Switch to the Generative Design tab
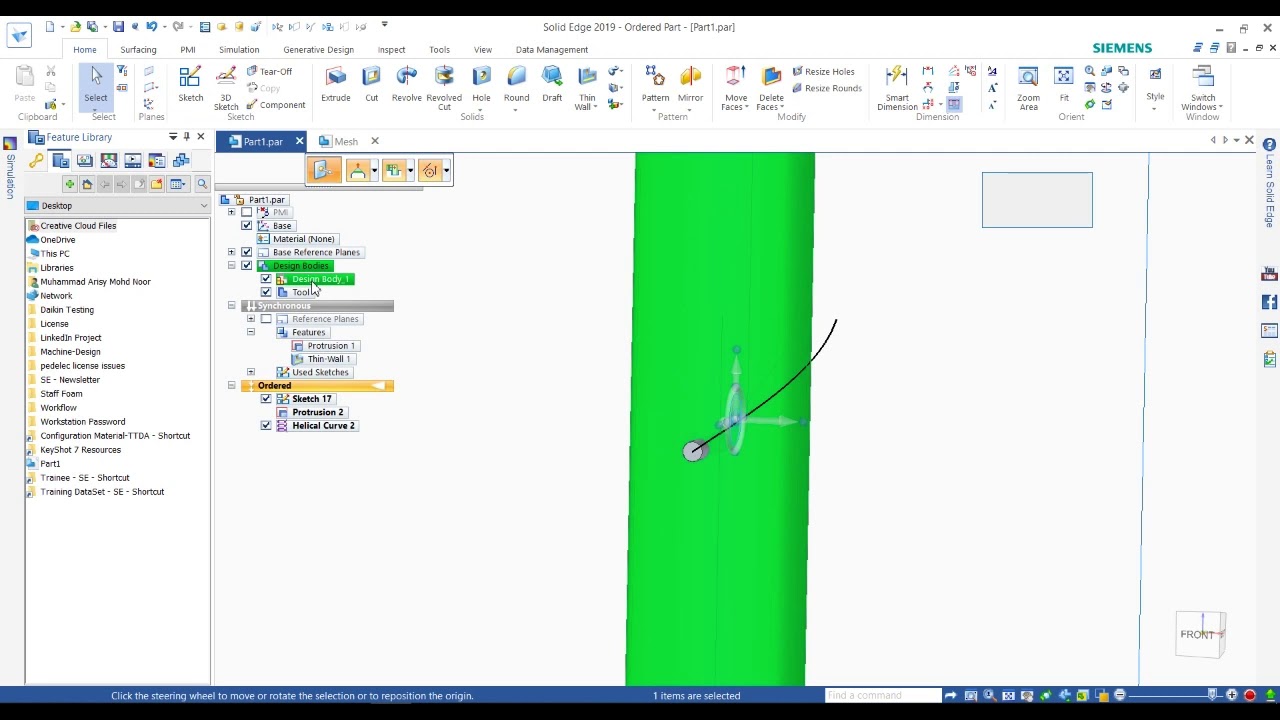1280x720 pixels. click(x=318, y=50)
